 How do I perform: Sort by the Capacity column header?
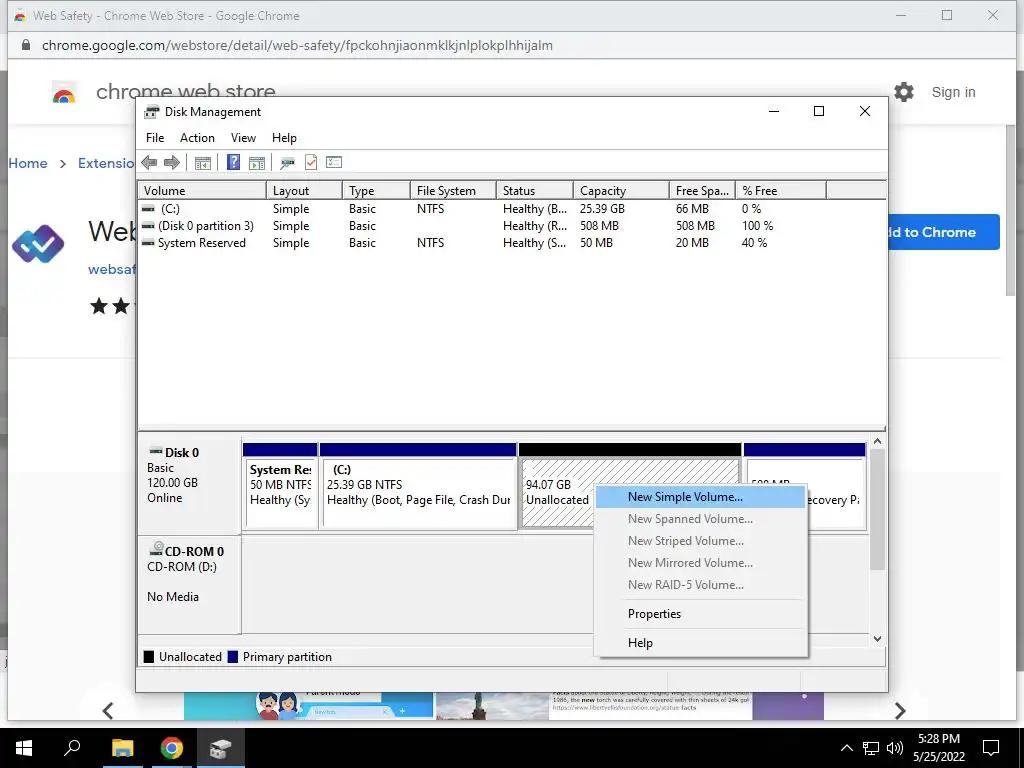[x=621, y=191]
